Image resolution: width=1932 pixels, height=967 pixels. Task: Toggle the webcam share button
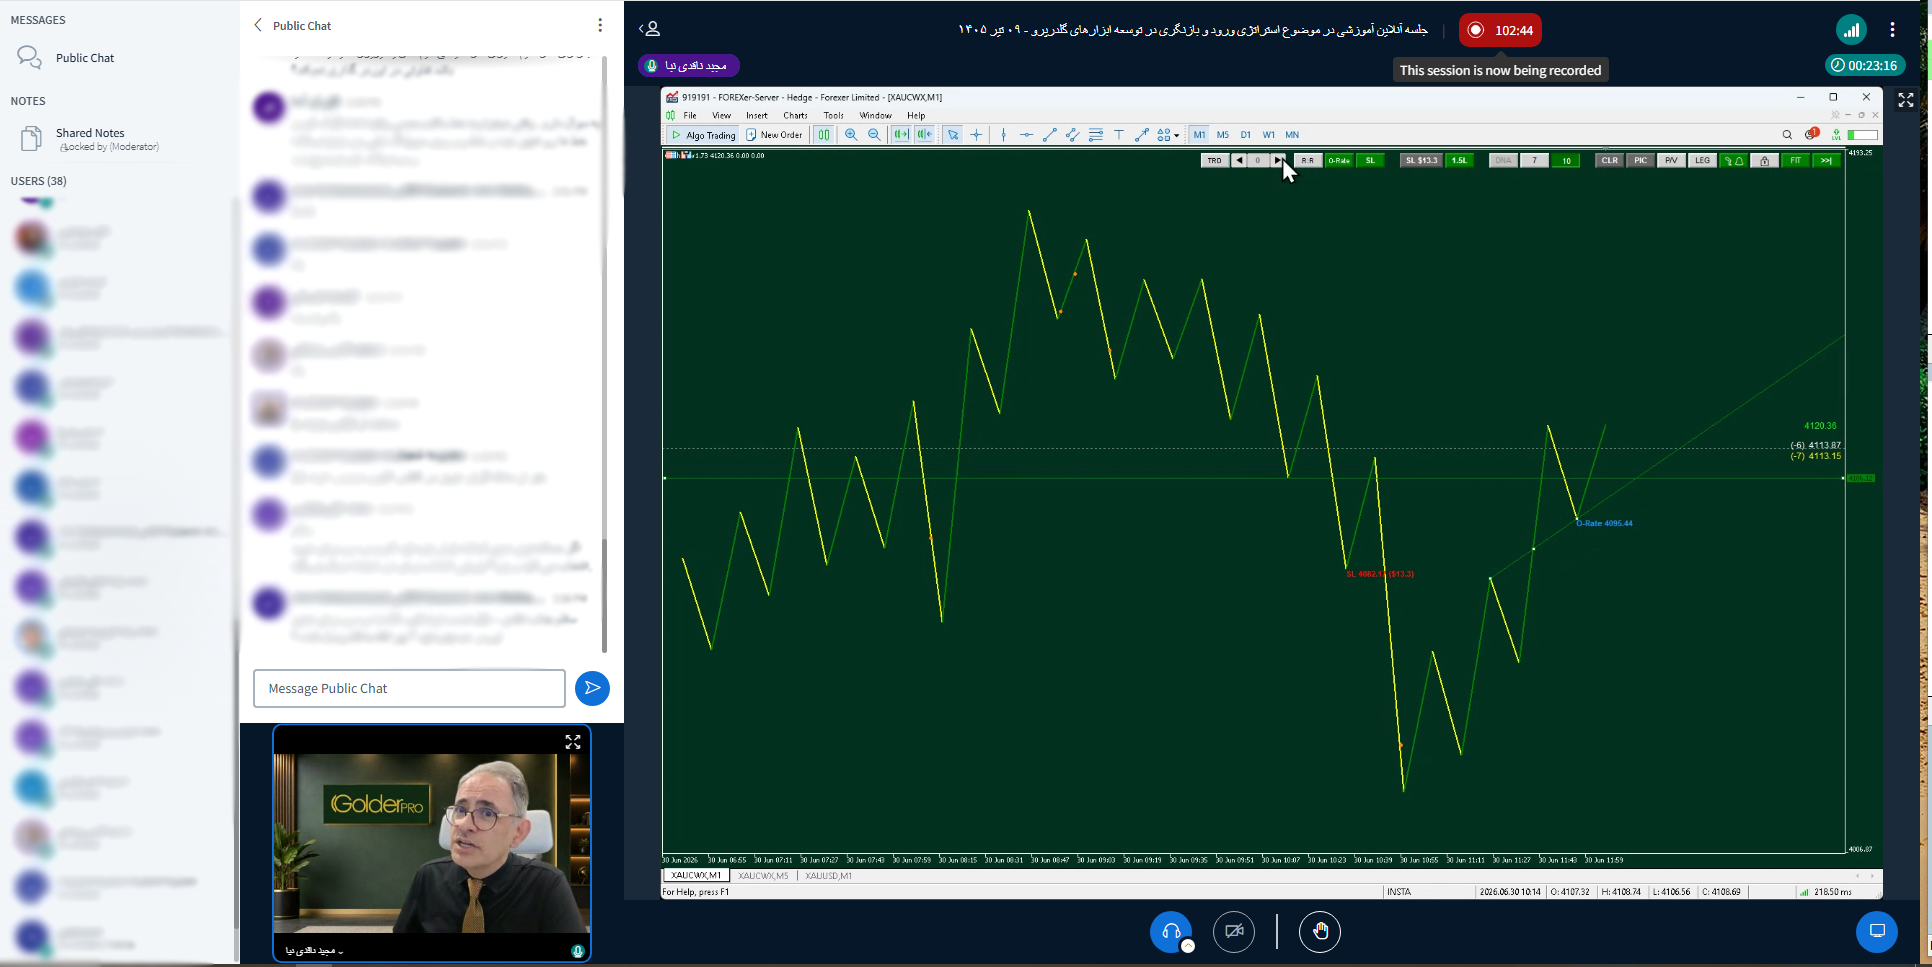tap(1234, 932)
